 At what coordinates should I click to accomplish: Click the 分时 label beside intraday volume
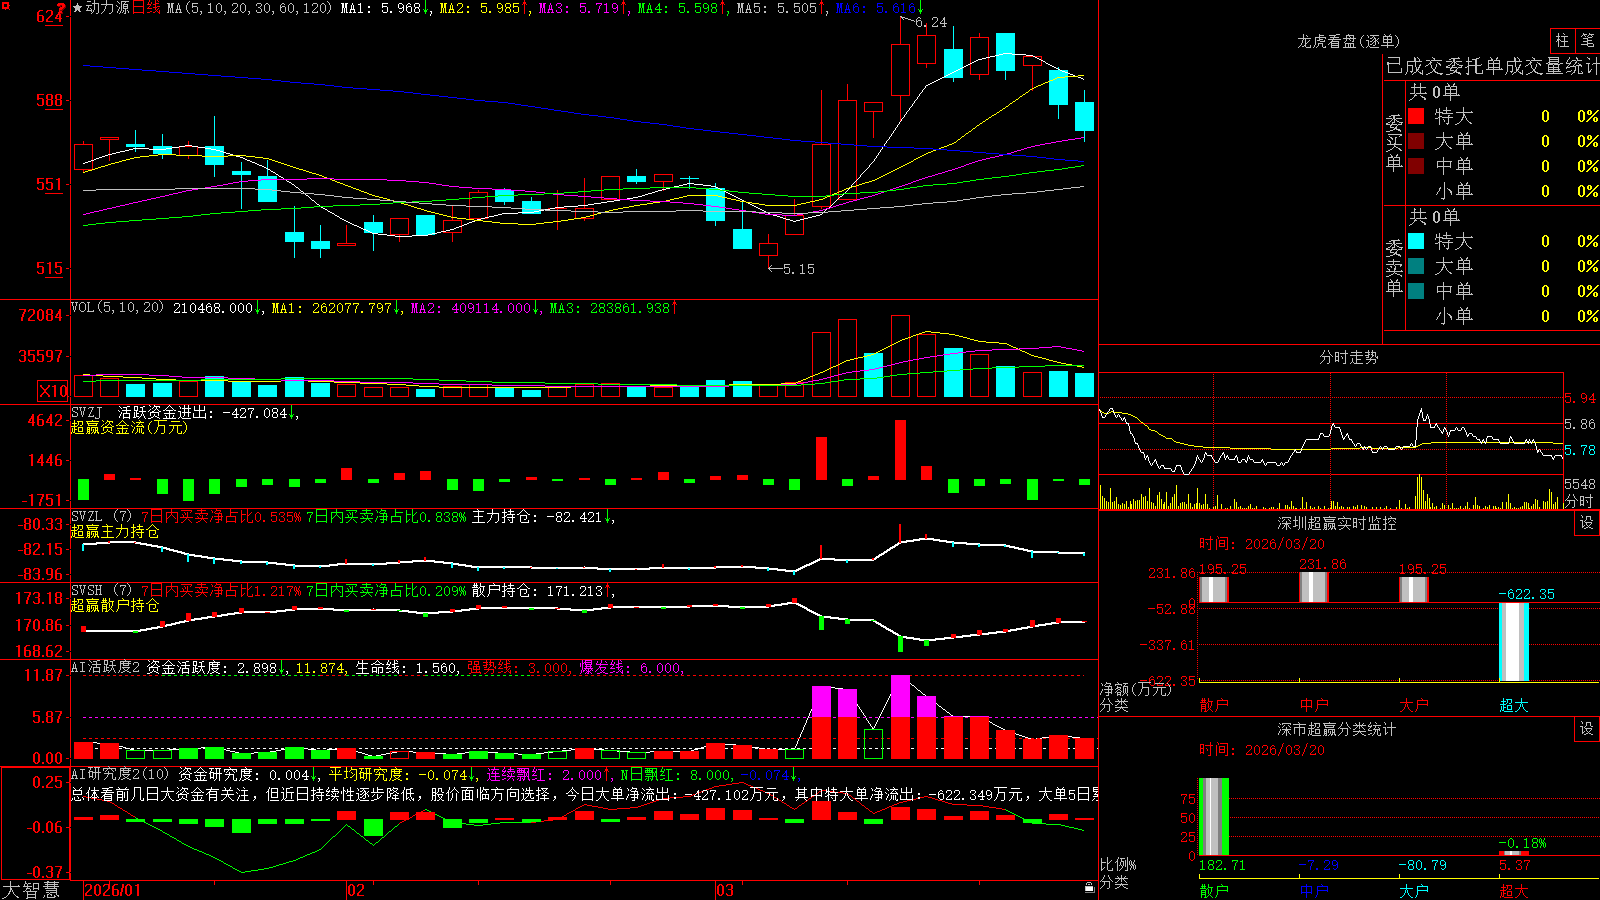[1580, 501]
